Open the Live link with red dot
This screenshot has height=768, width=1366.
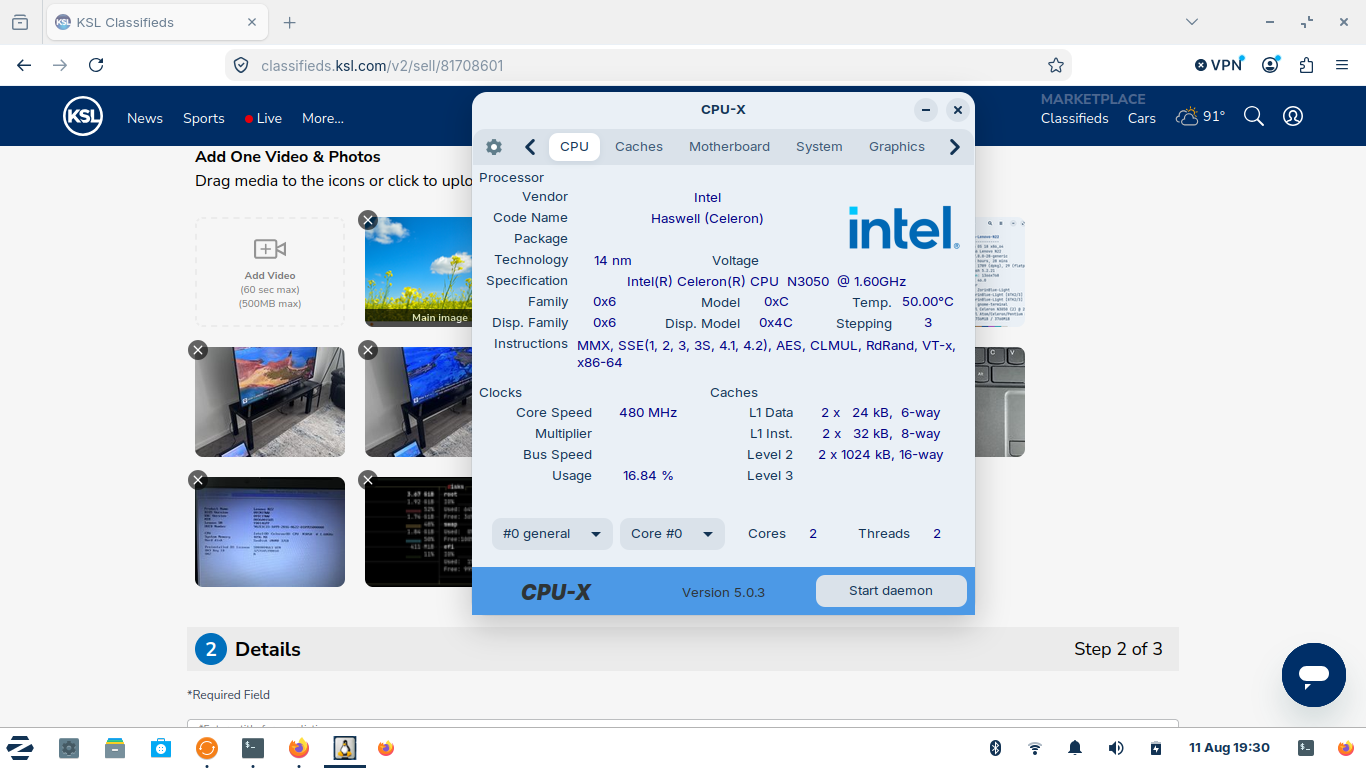[x=263, y=118]
